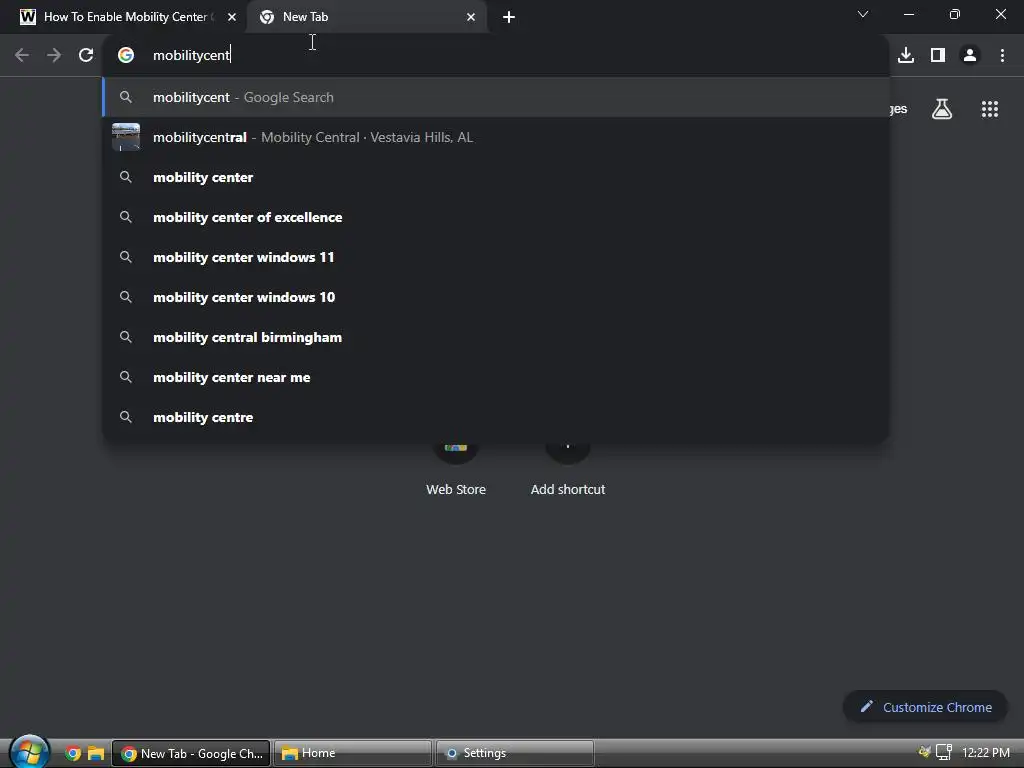Choose the 'mobility center' suggestion
Image resolution: width=1024 pixels, height=768 pixels.
(x=496, y=177)
